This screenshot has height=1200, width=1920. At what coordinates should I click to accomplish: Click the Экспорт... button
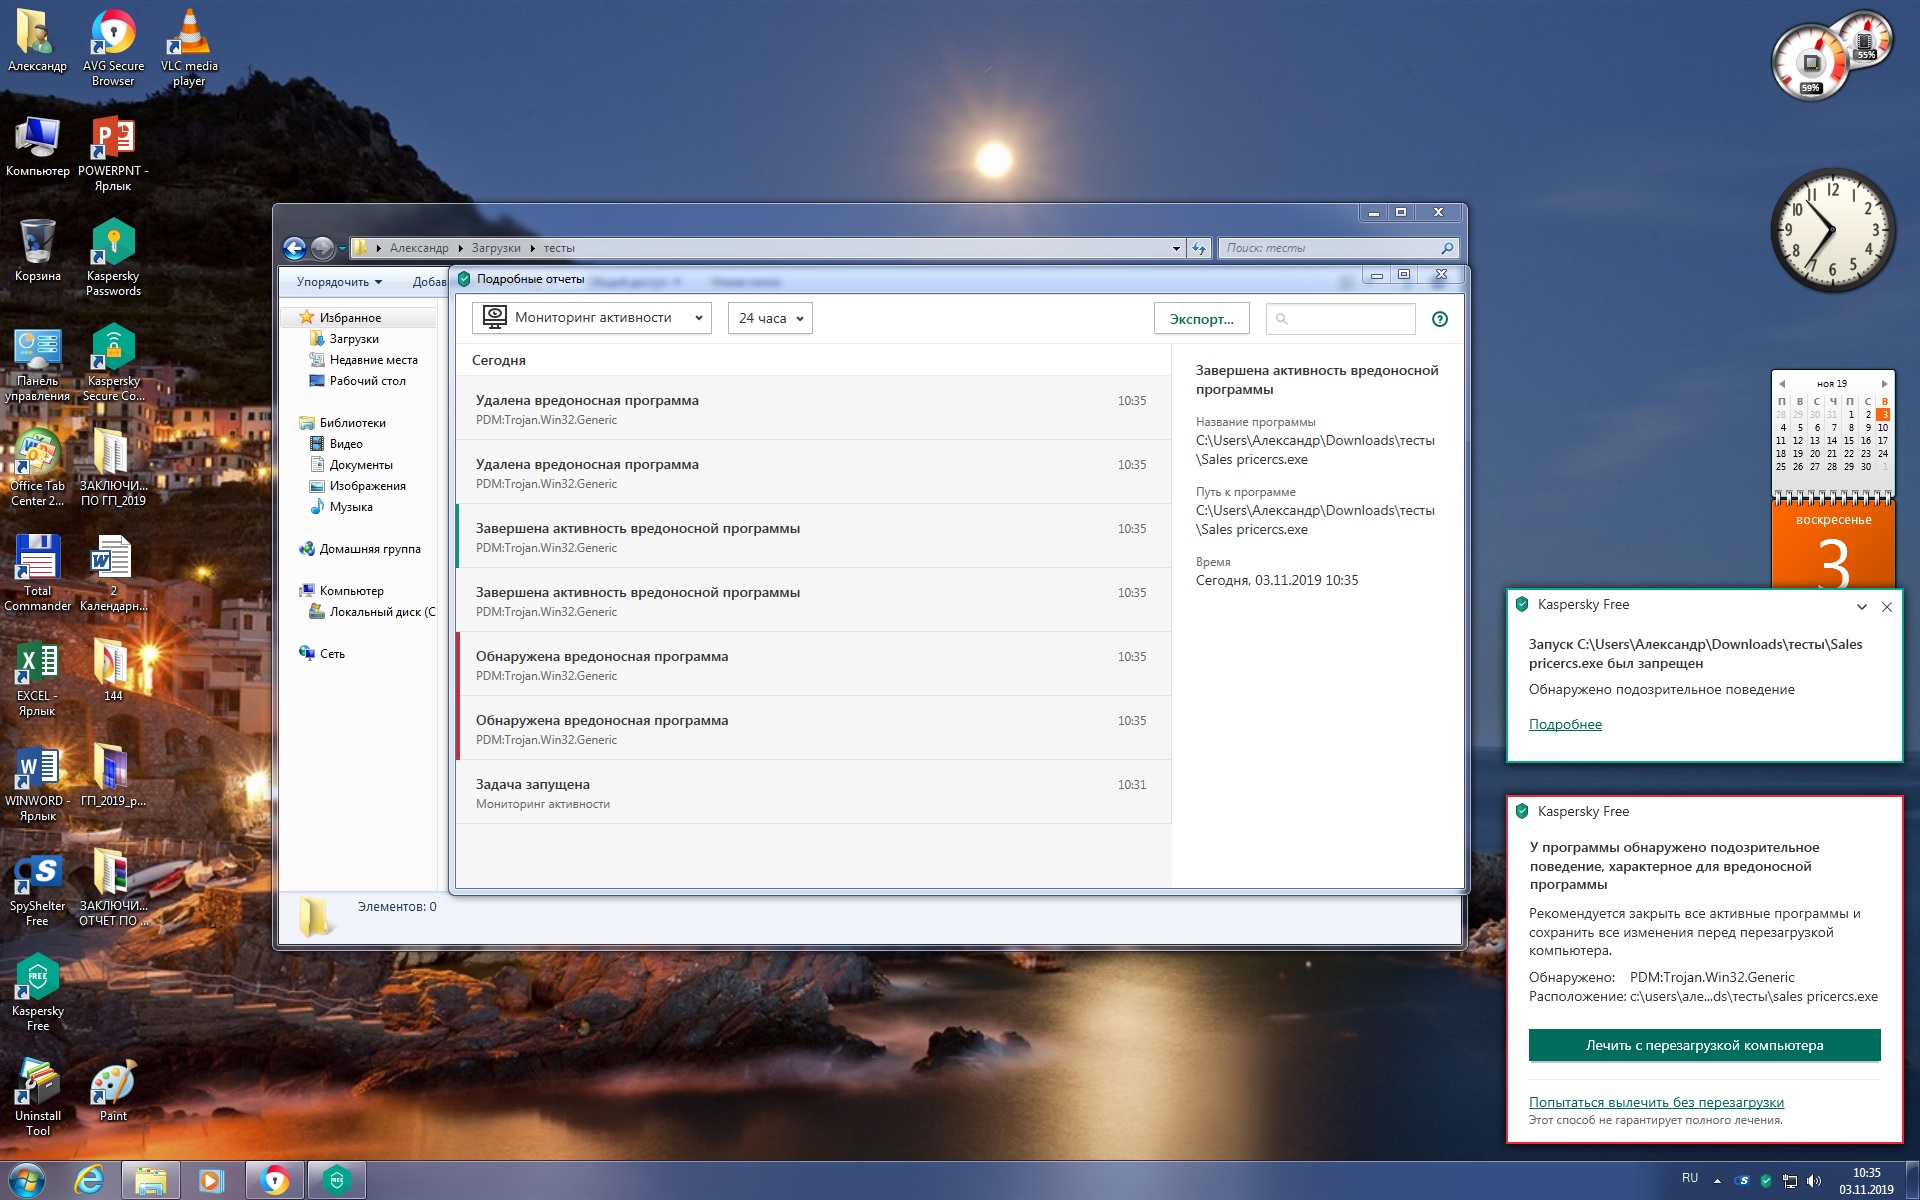pyautogui.click(x=1201, y=319)
